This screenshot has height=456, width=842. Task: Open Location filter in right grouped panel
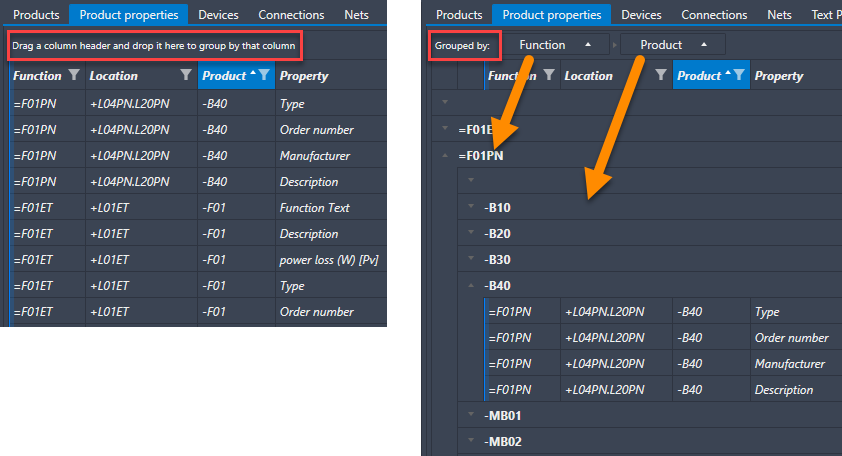661,75
